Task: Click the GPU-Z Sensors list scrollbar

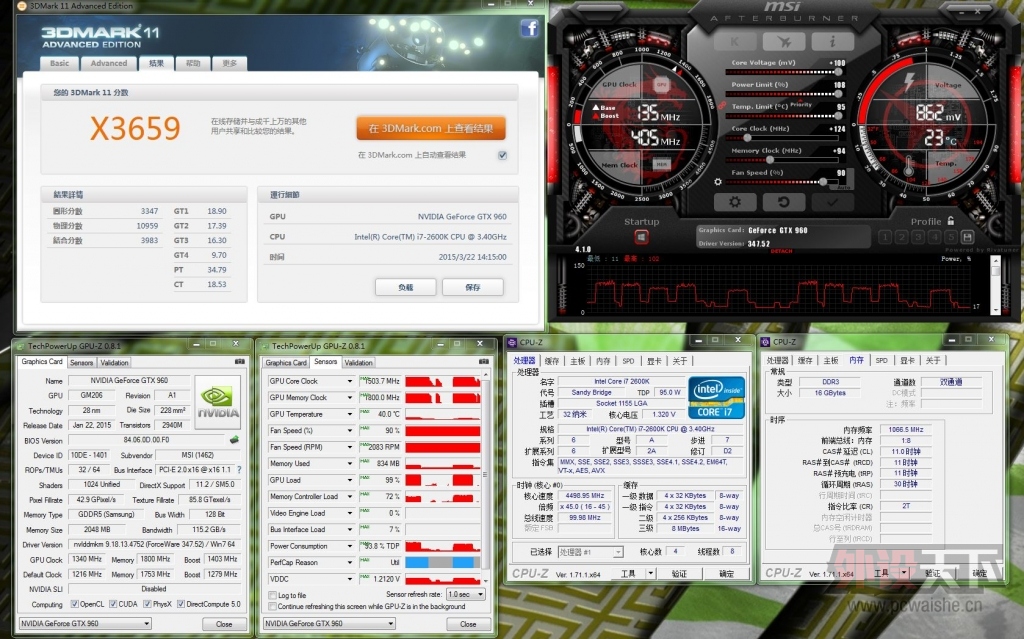Action: point(485,477)
